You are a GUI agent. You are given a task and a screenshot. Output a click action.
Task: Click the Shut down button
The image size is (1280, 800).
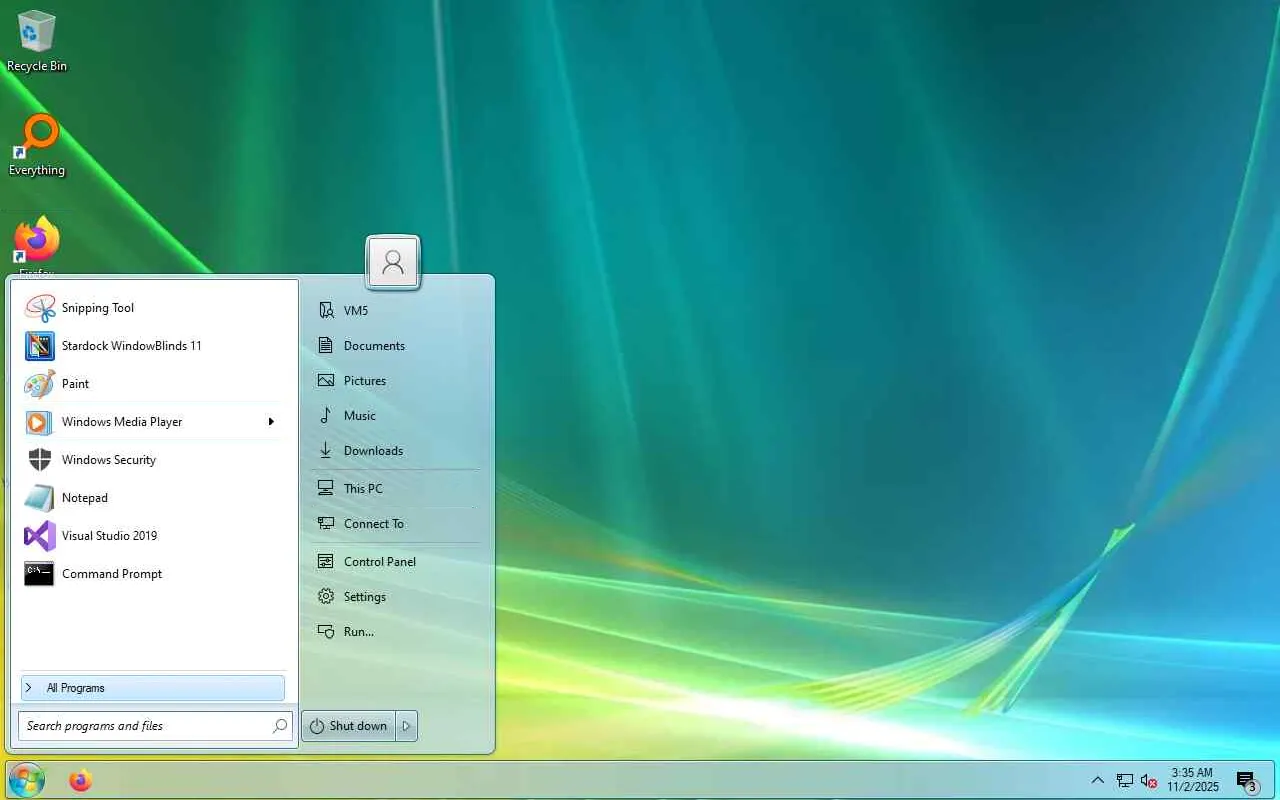[349, 726]
